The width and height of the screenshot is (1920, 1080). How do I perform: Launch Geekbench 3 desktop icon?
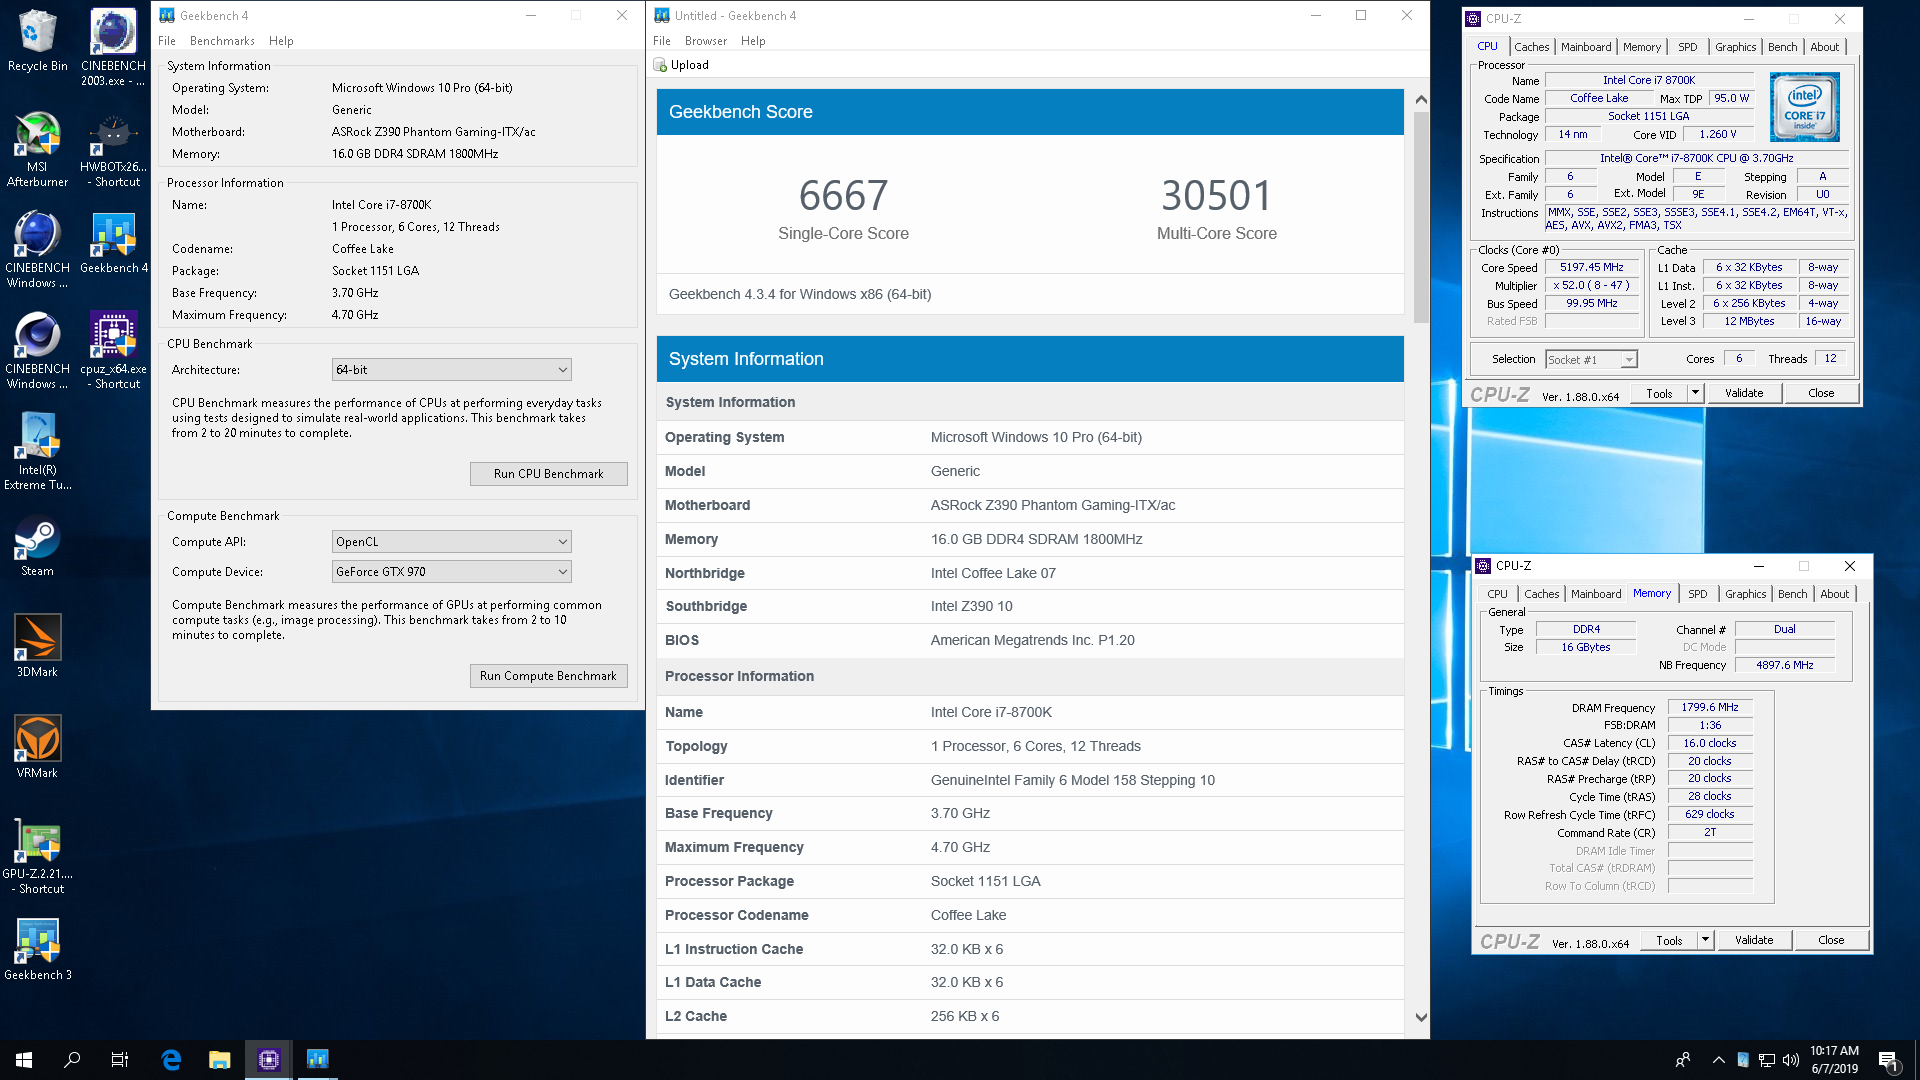pos(37,949)
